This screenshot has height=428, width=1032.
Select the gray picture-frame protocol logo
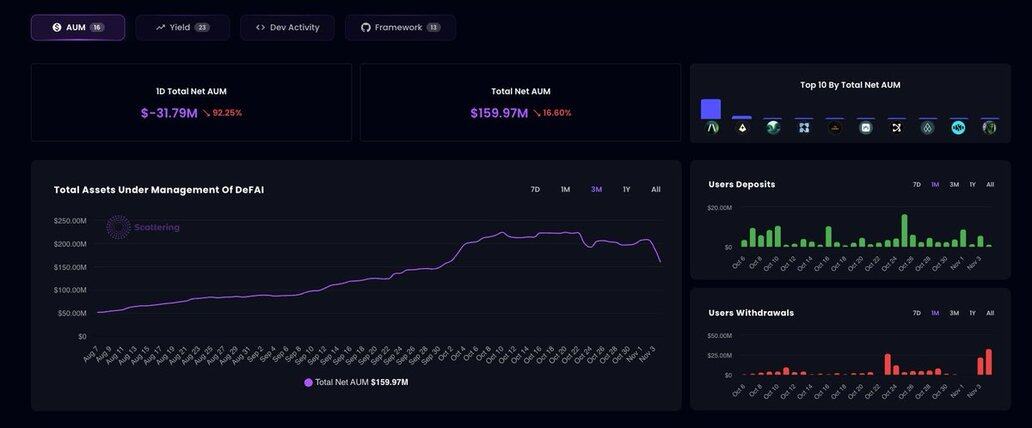866,128
